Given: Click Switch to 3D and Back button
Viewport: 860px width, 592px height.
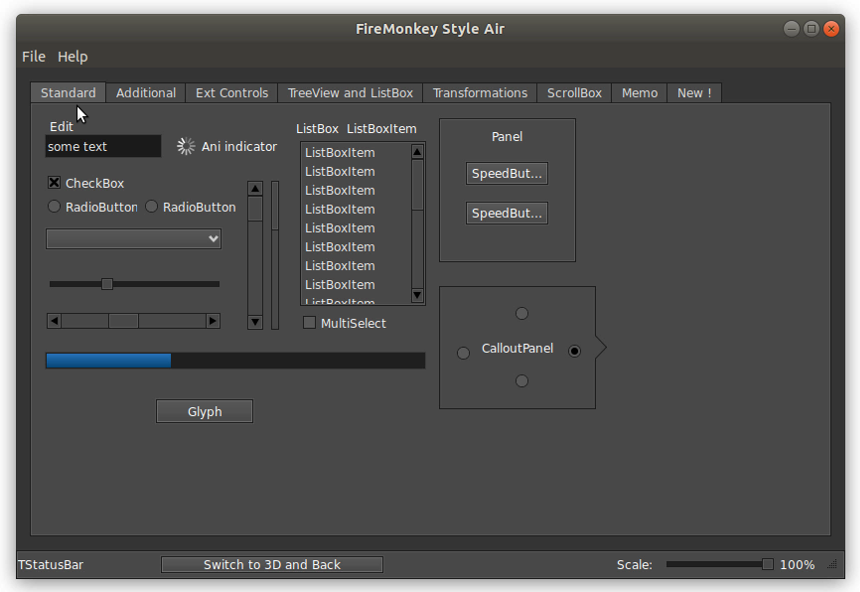Looking at the screenshot, I should point(272,565).
